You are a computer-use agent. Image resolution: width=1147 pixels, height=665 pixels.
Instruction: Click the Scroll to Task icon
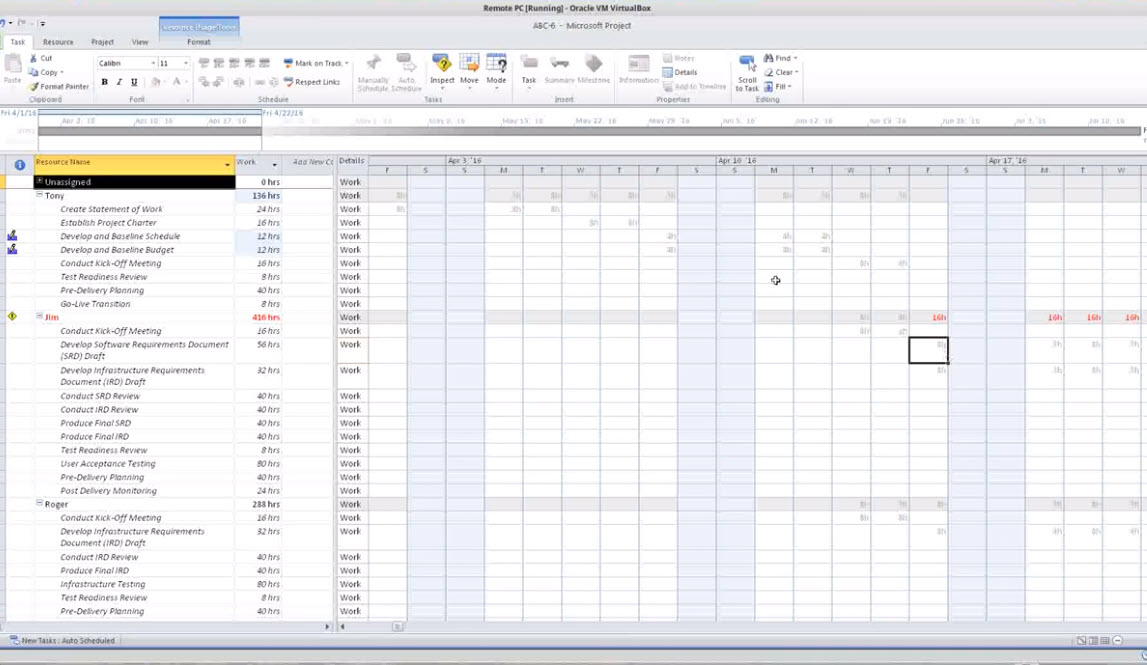747,65
